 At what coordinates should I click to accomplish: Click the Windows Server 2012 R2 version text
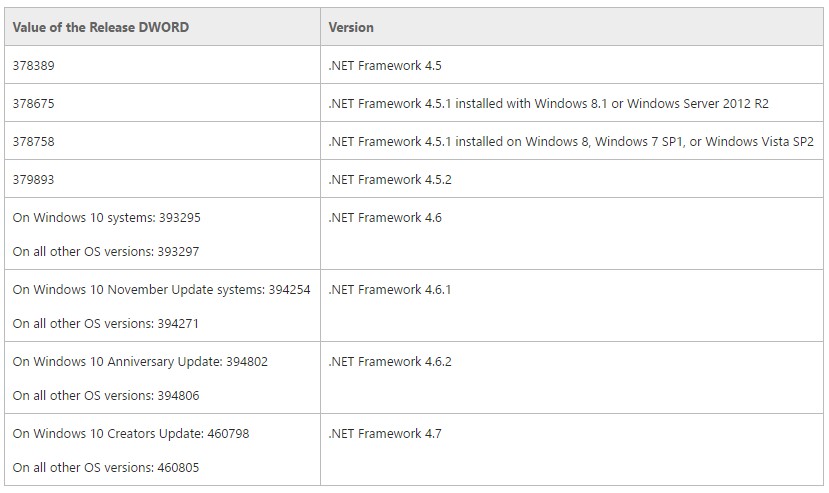click(x=548, y=103)
